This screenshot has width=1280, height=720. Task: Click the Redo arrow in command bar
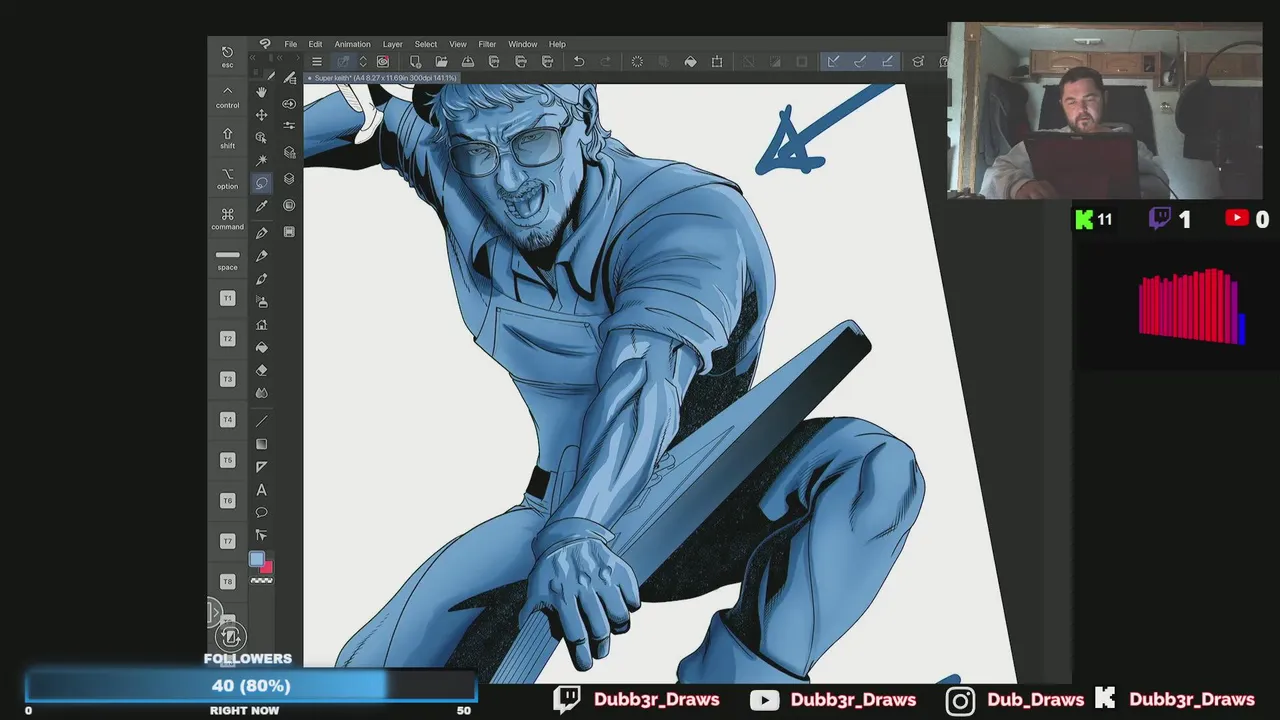pos(605,61)
